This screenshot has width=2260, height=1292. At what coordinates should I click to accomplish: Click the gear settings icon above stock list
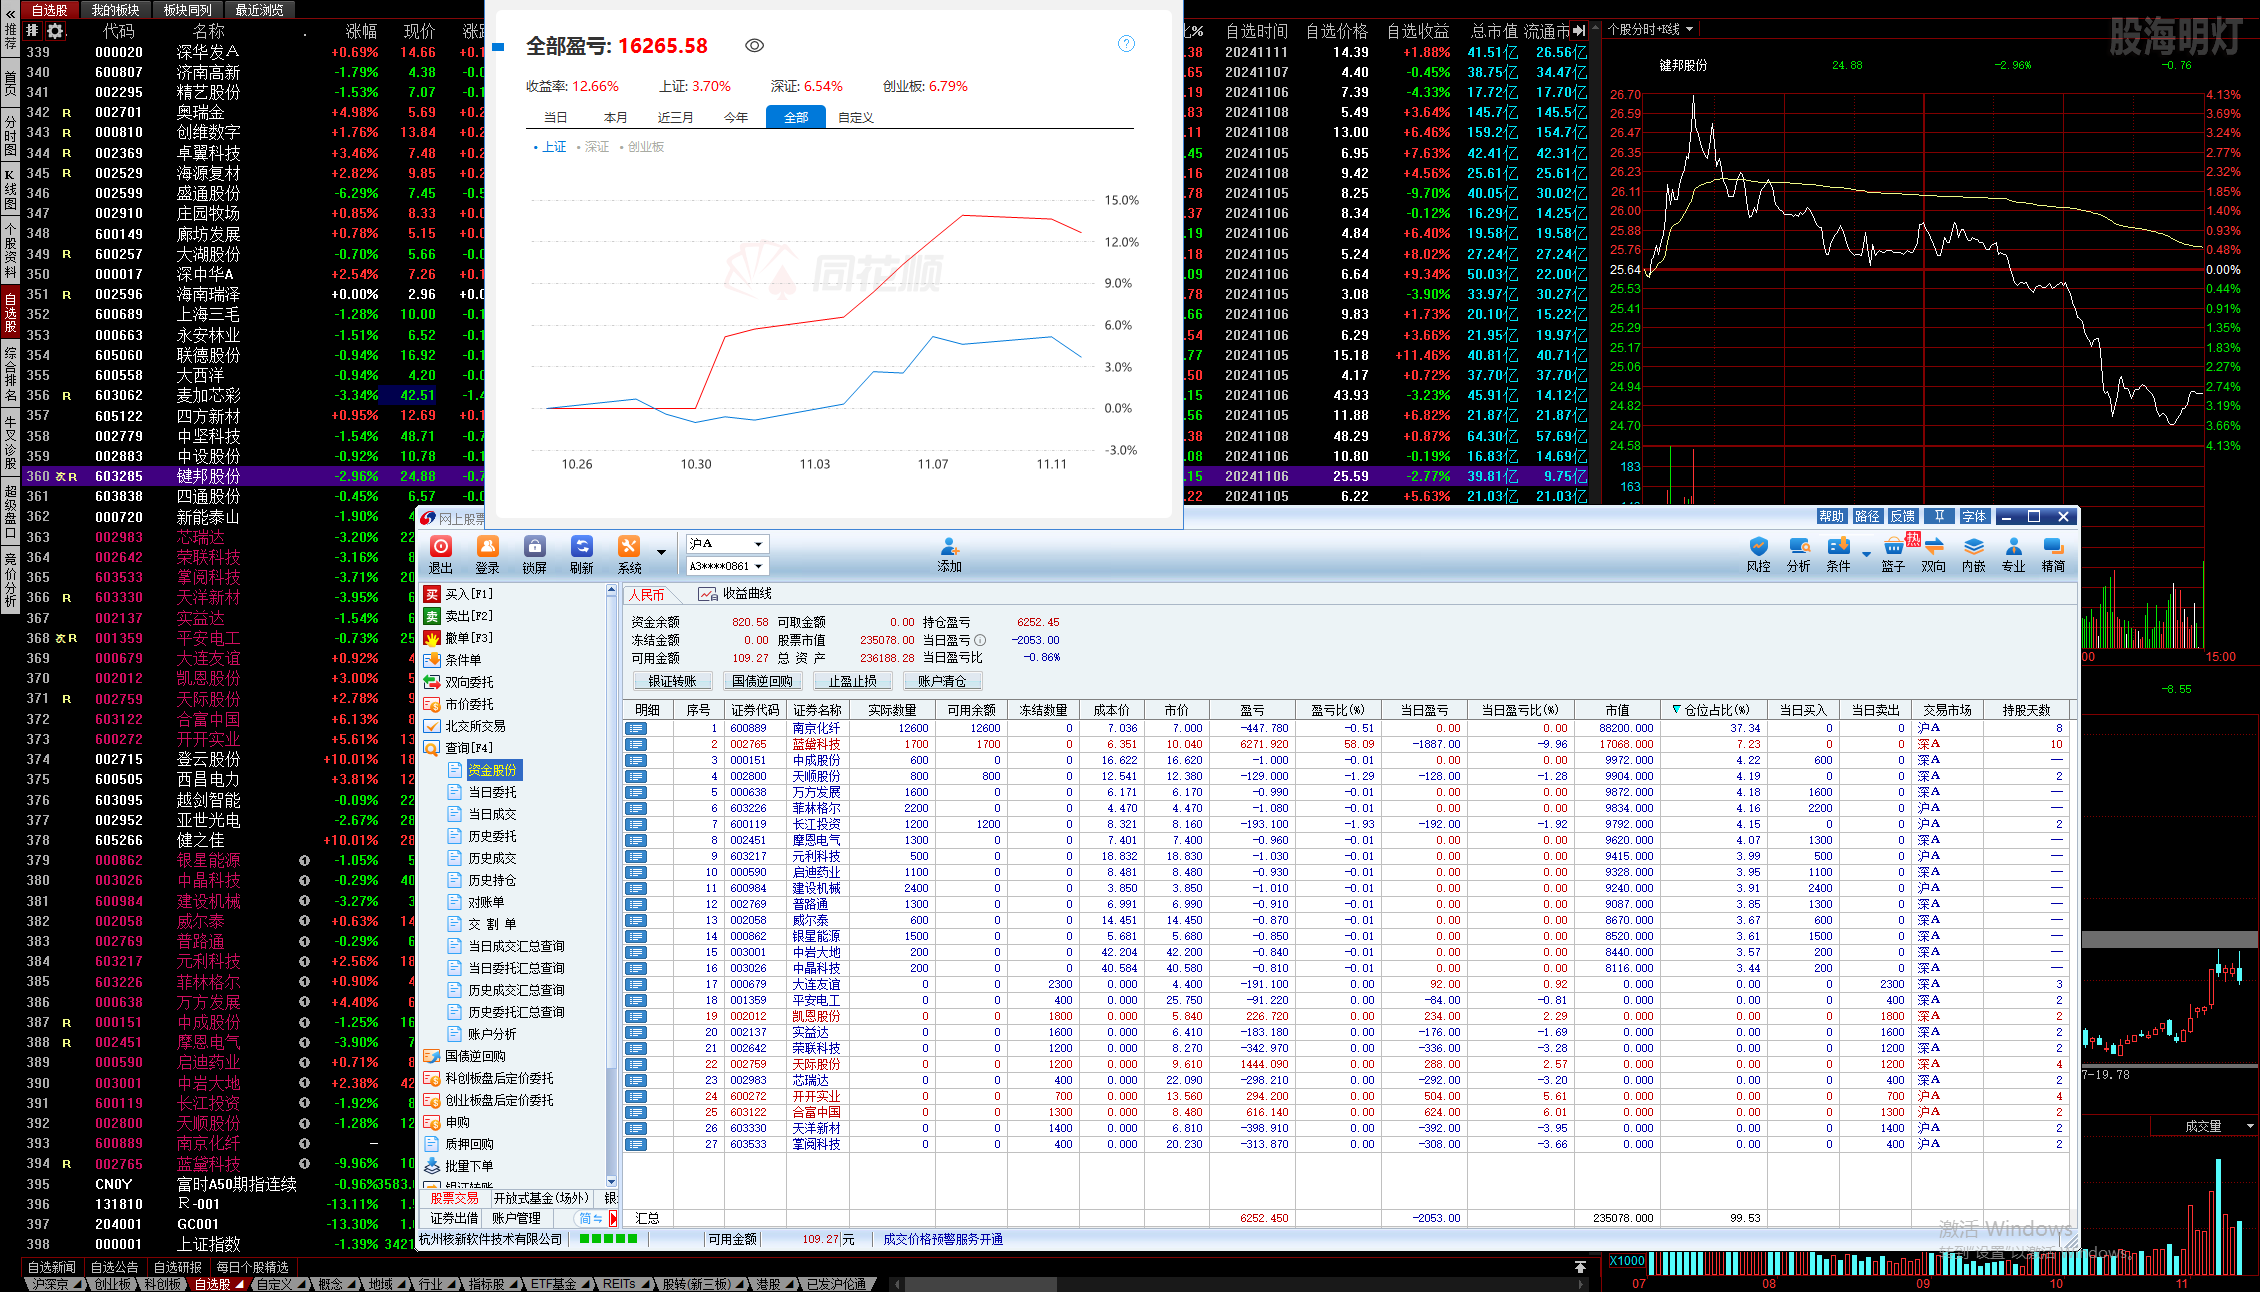click(55, 31)
